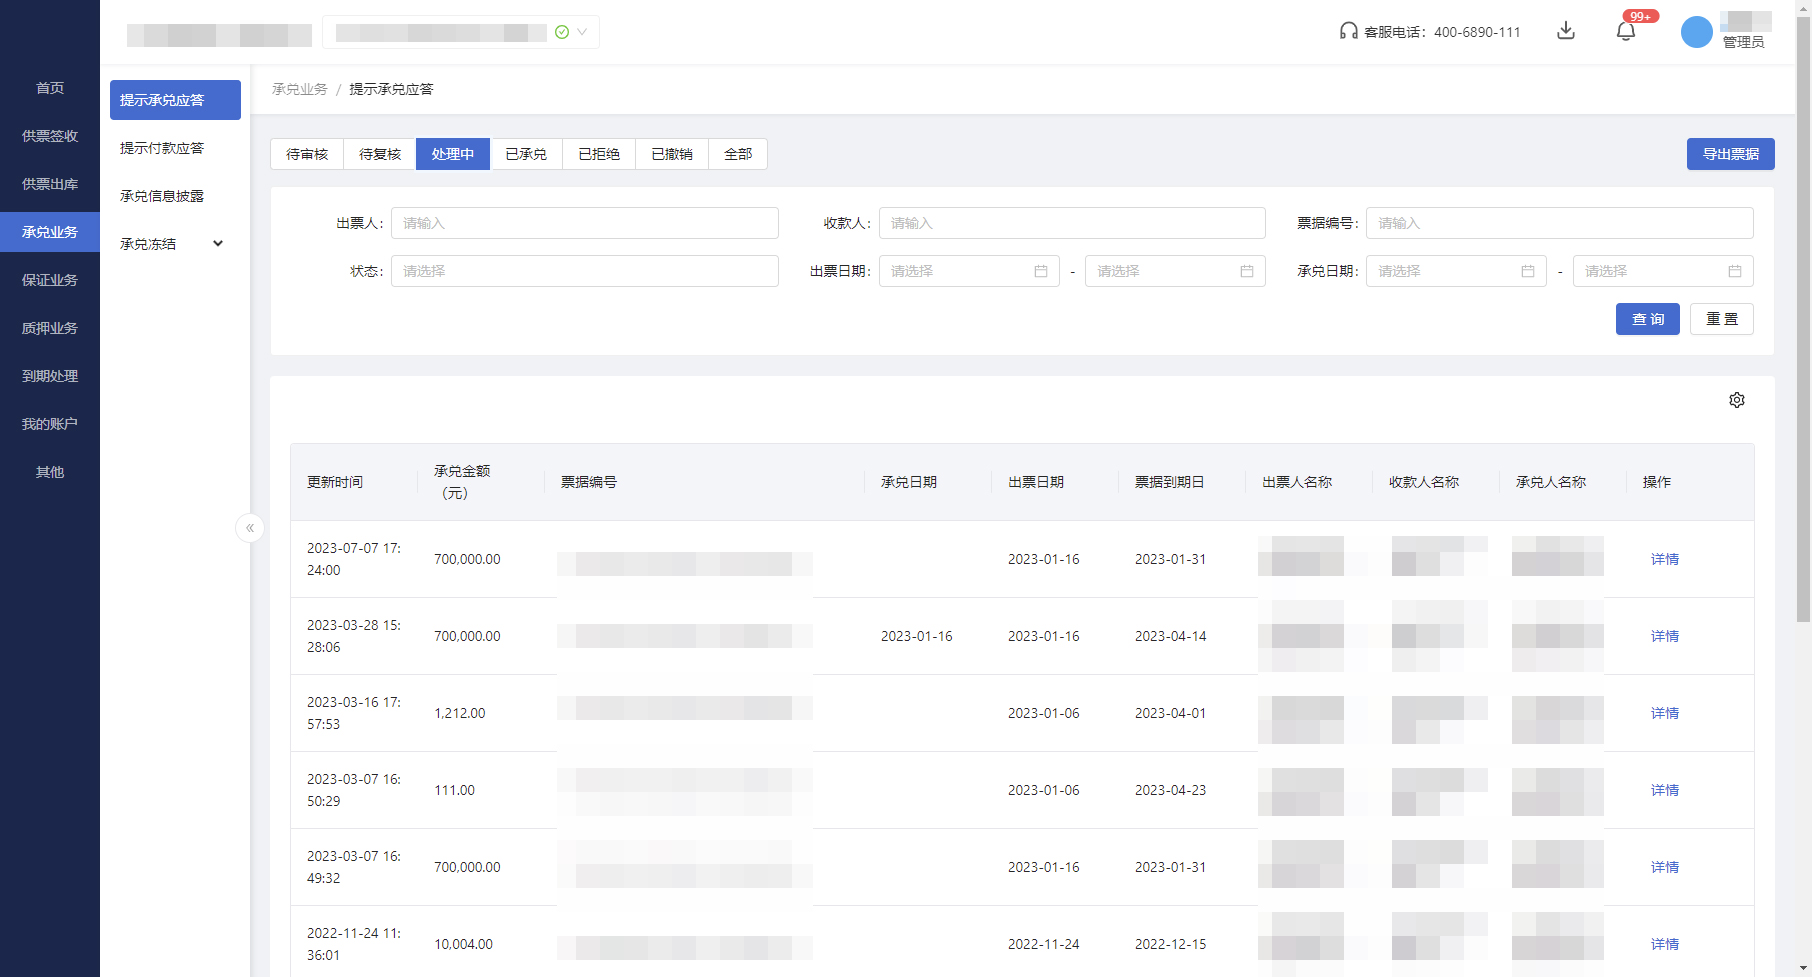Switch to the 已承兑 tab
This screenshot has height=977, width=1812.
coord(526,154)
